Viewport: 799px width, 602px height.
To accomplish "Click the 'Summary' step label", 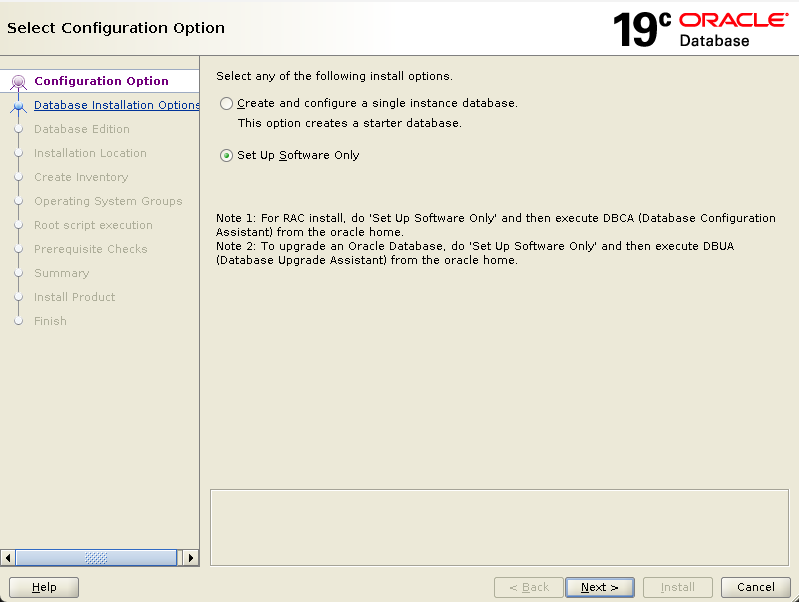I will 62,273.
